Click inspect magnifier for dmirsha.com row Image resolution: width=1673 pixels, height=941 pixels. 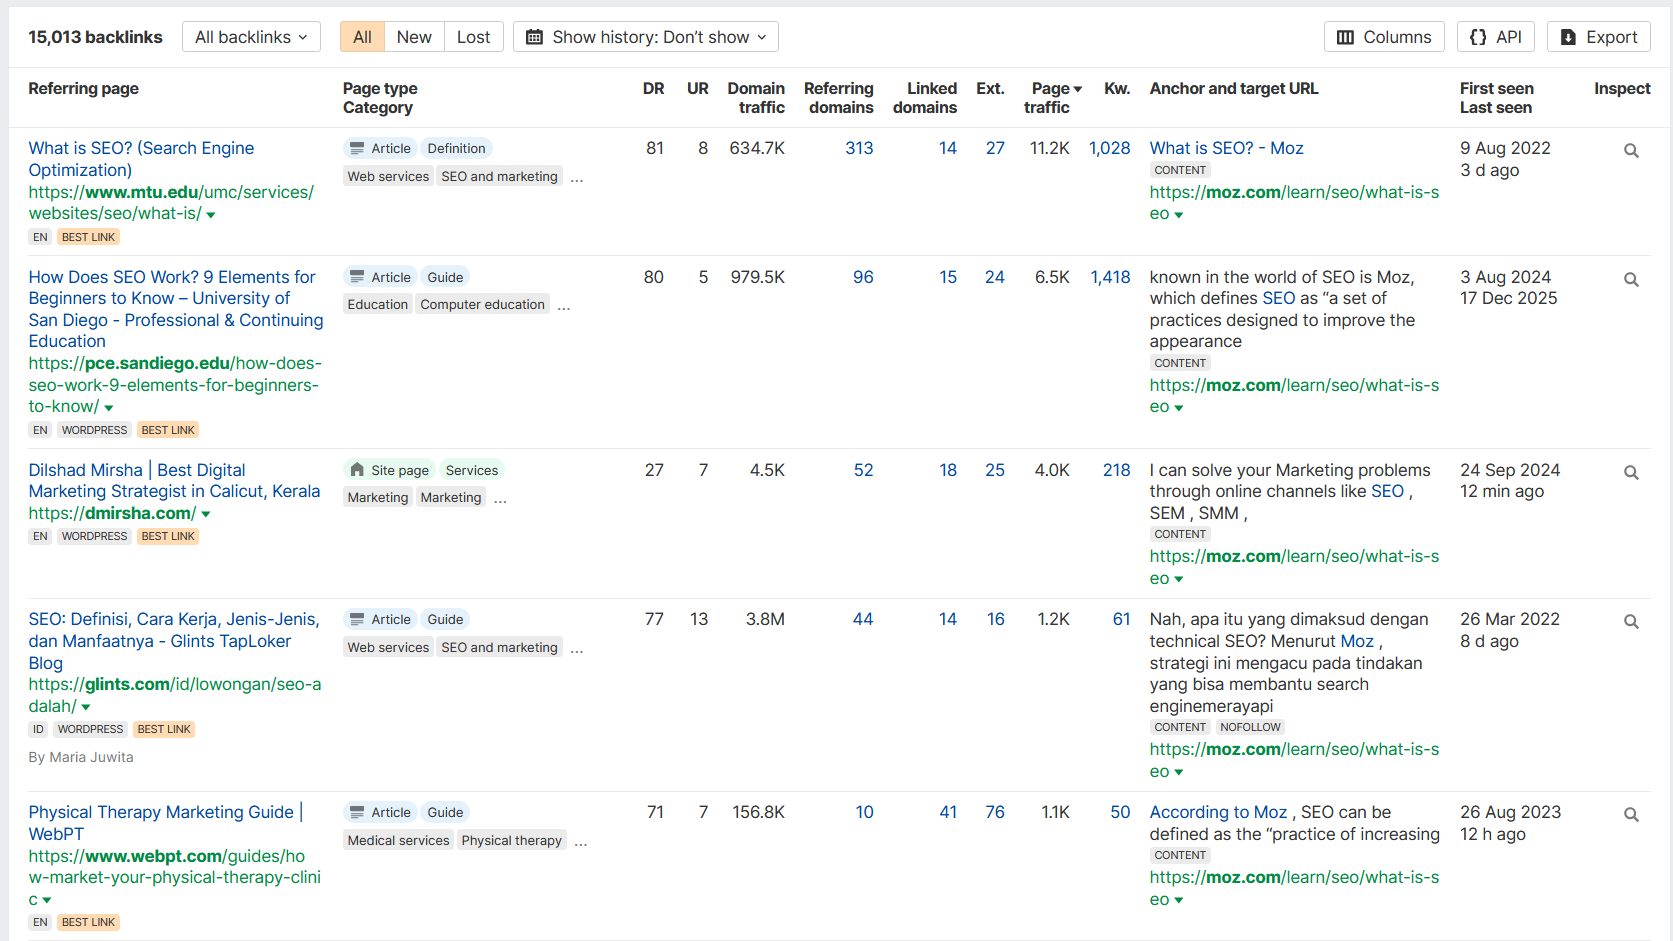click(x=1630, y=473)
